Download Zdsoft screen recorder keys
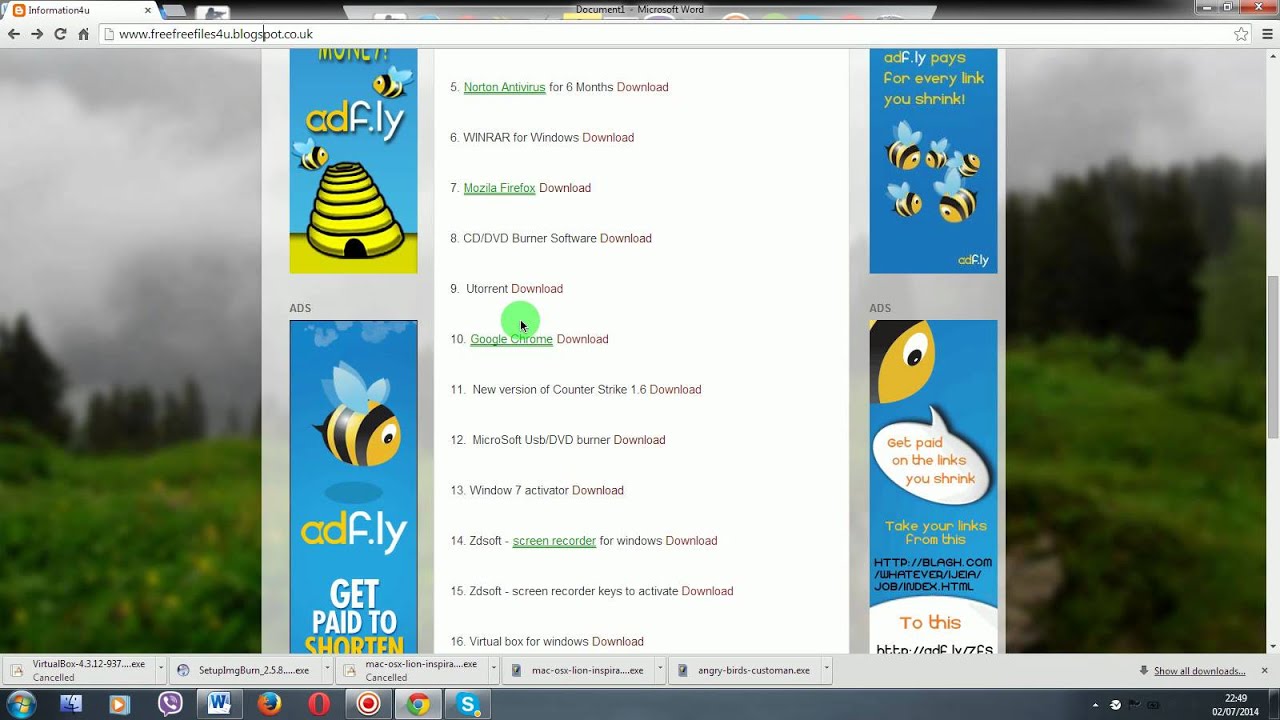Image resolution: width=1280 pixels, height=720 pixels. [707, 591]
